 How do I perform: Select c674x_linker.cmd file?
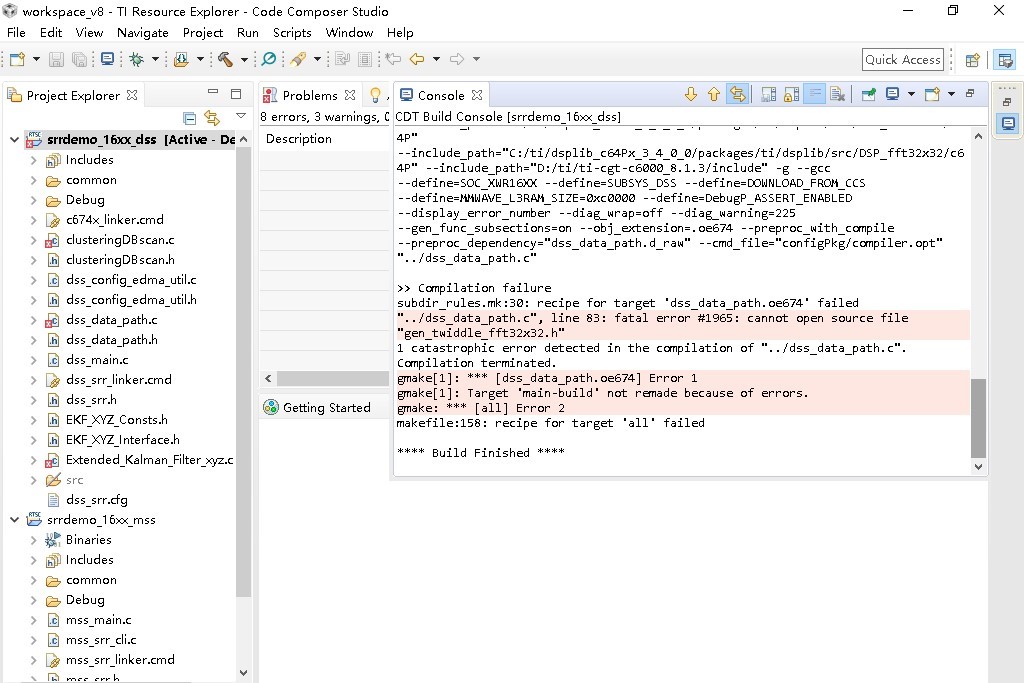(114, 220)
